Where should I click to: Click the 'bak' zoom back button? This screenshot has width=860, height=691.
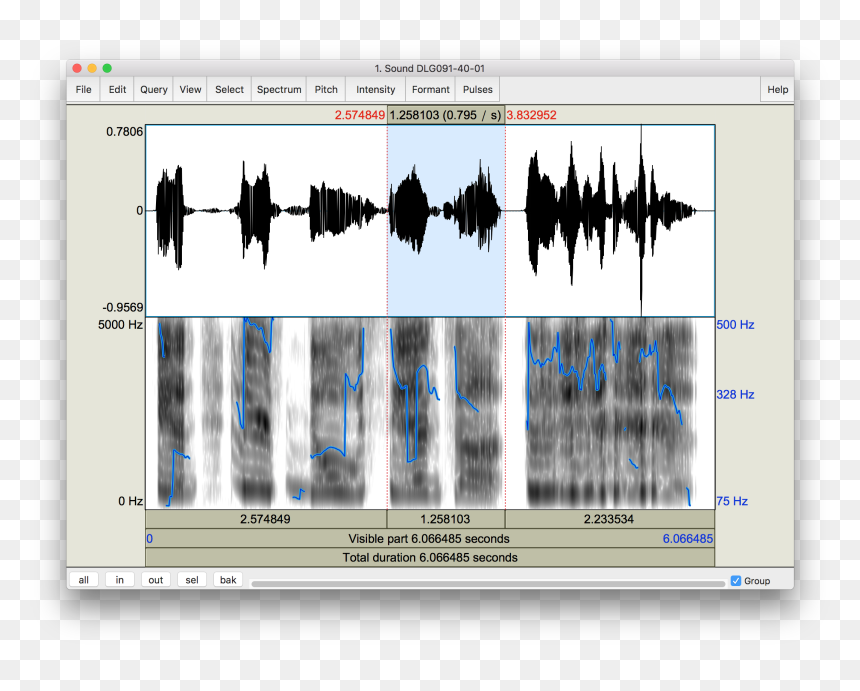pyautogui.click(x=228, y=580)
